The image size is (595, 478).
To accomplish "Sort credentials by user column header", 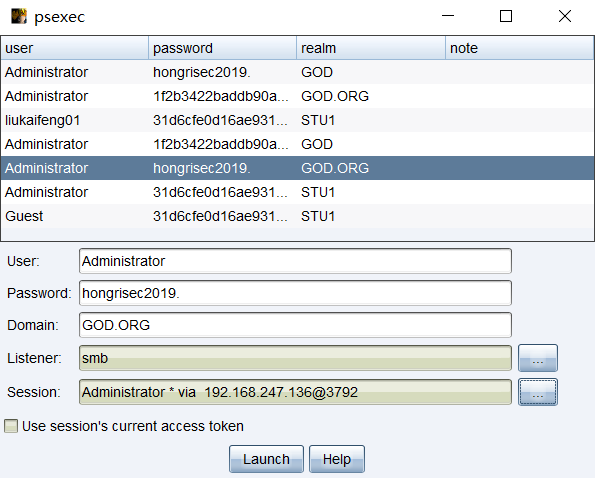I will [75, 48].
